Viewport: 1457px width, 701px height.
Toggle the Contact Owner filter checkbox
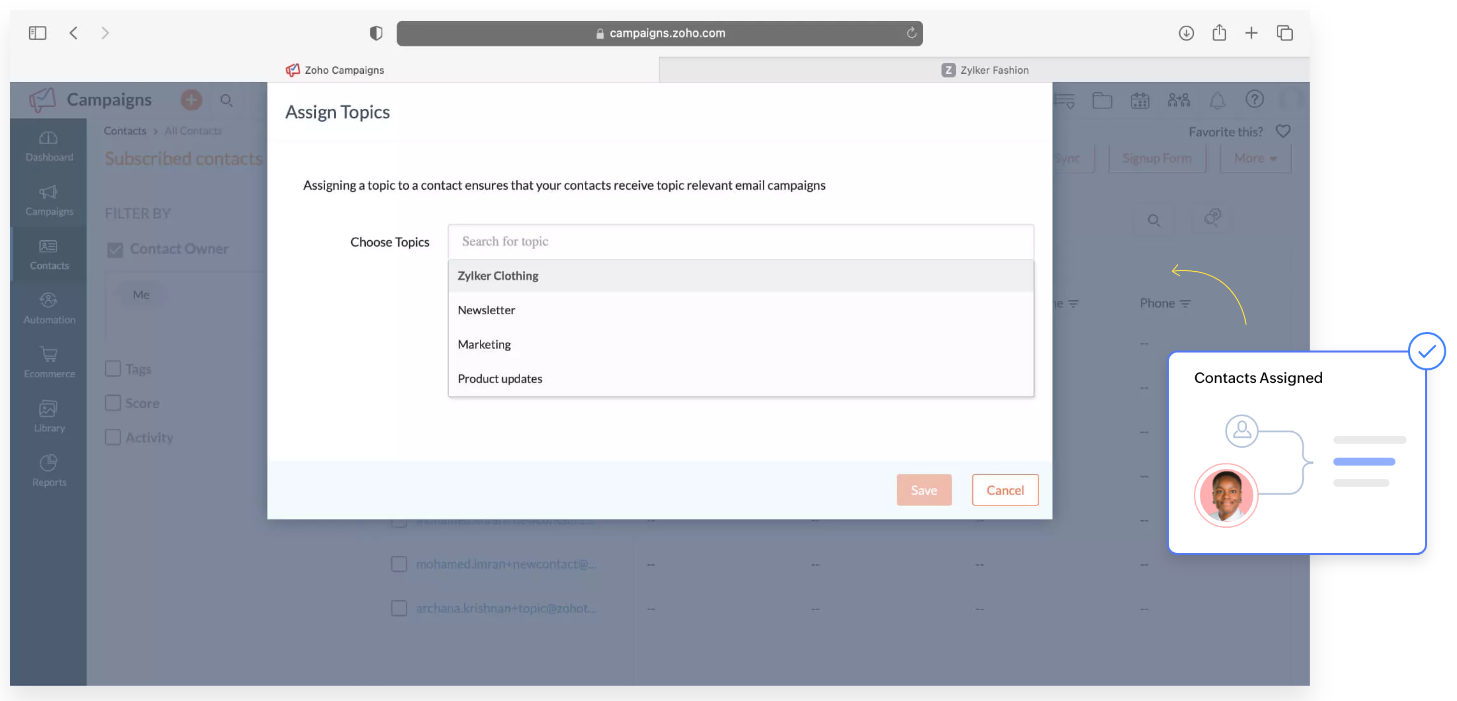[x=115, y=249]
